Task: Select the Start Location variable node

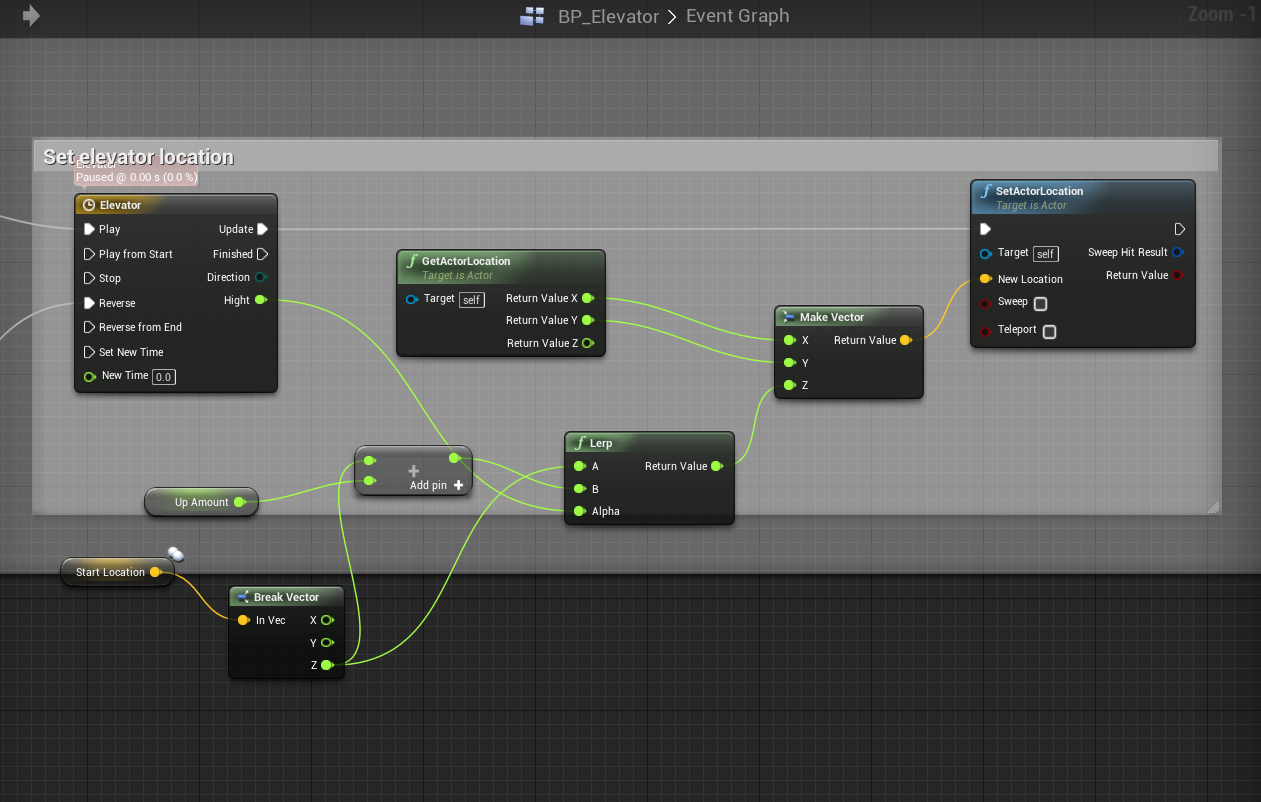Action: click(x=110, y=572)
